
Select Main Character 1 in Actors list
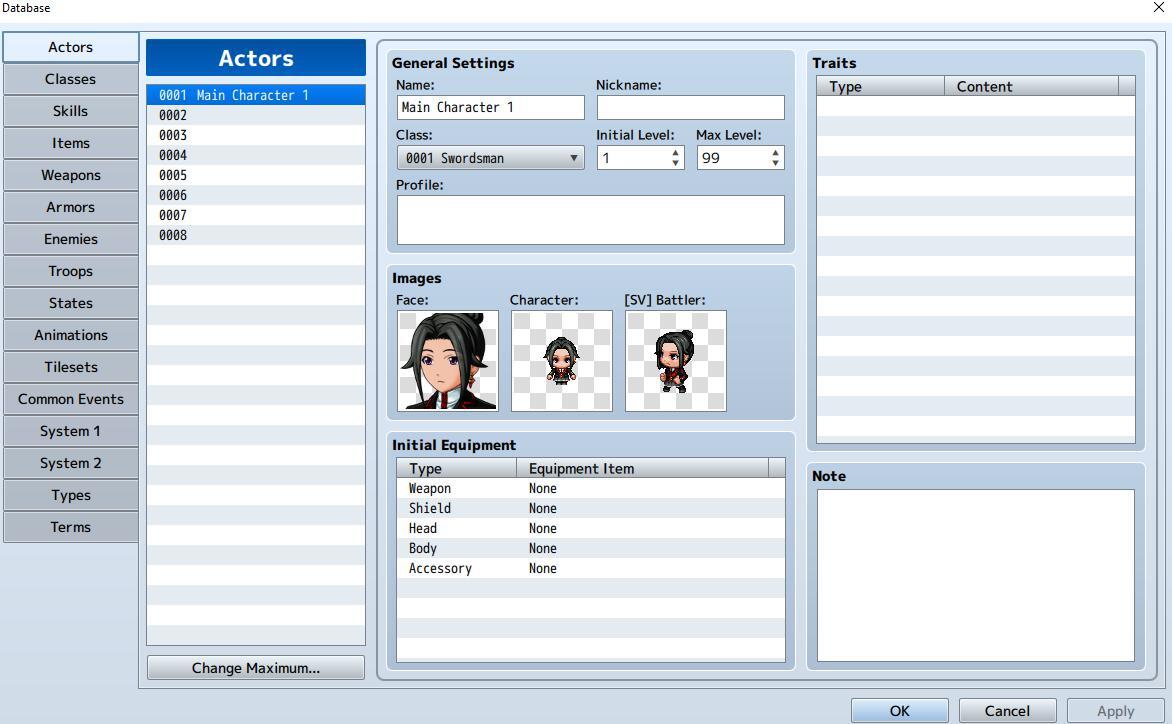[x=255, y=95]
